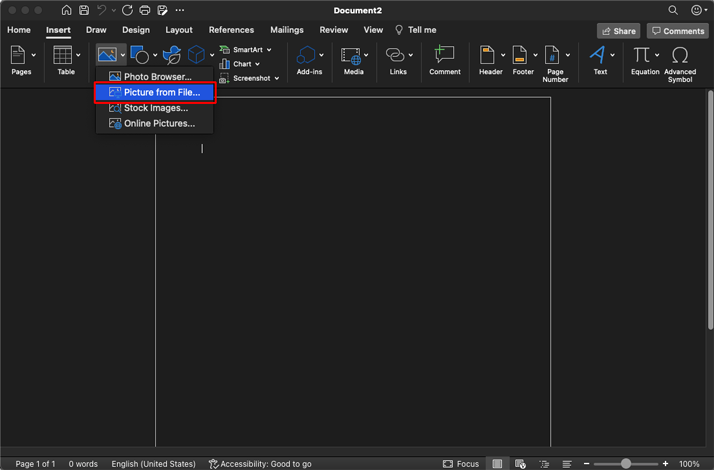Redo with the circular arrow icon
The height and width of the screenshot is (470, 714).
128,10
